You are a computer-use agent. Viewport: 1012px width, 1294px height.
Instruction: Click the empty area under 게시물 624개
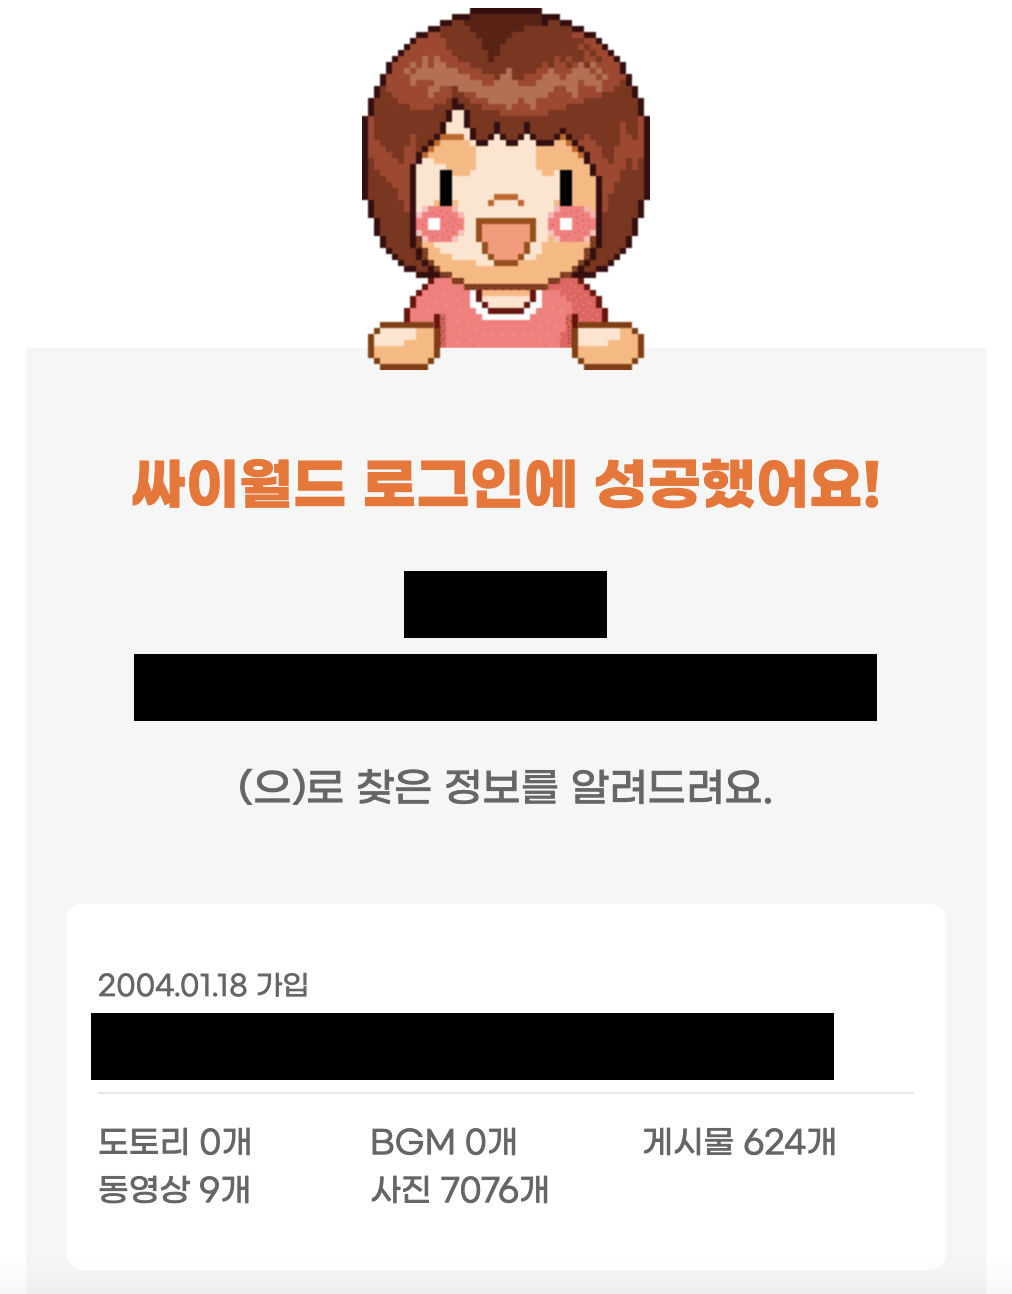(739, 1190)
